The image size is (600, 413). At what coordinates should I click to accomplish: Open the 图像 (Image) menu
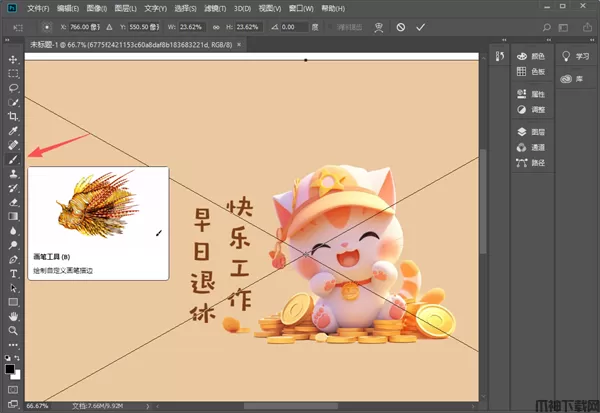pyautogui.click(x=95, y=8)
